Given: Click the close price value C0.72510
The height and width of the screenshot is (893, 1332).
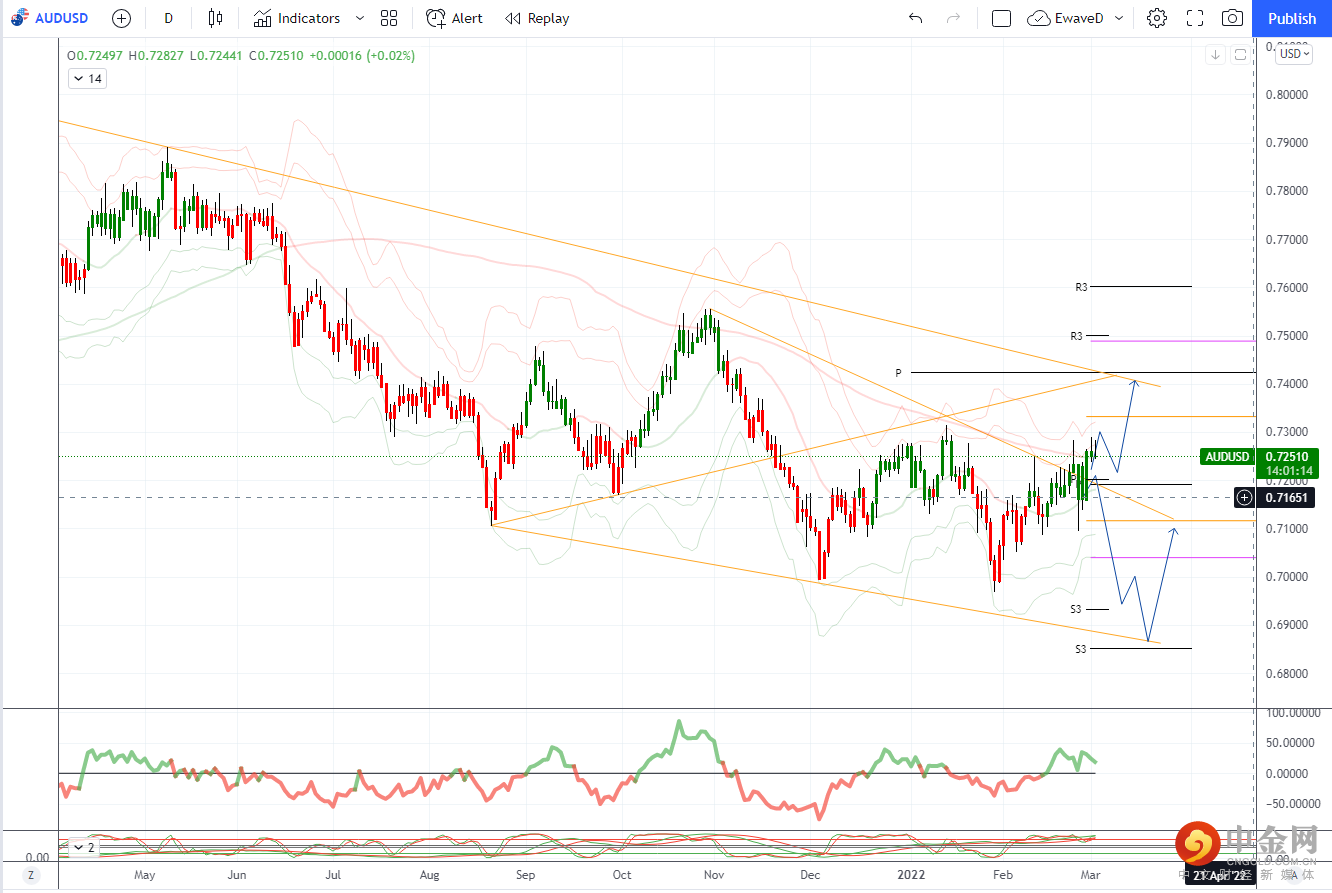Looking at the screenshot, I should tap(274, 55).
